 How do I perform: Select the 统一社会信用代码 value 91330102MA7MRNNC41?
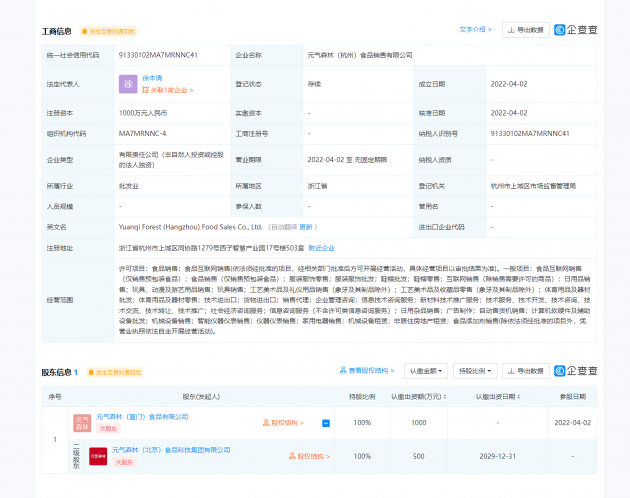tap(158, 55)
